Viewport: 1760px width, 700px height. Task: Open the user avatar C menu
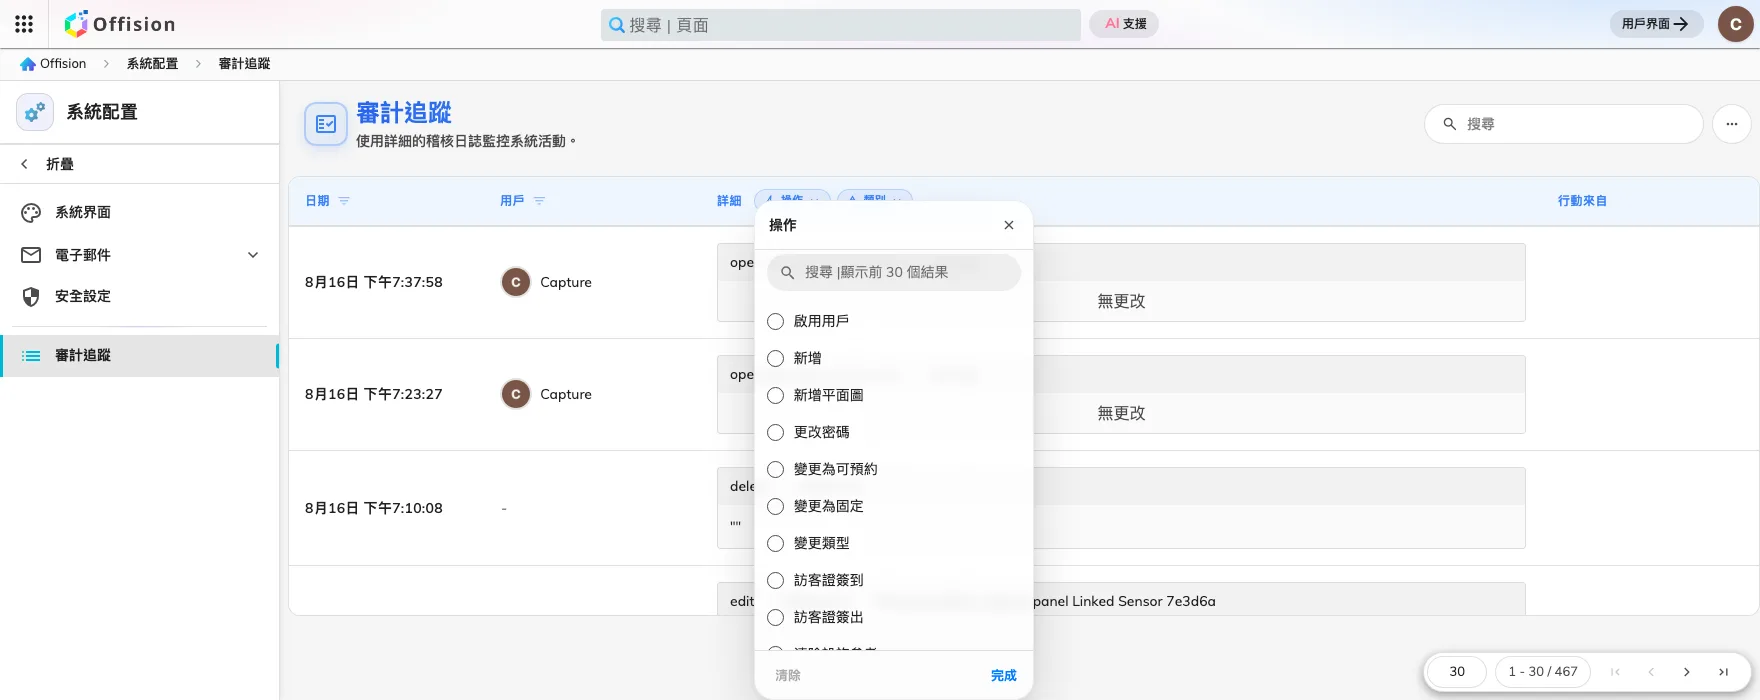click(1735, 24)
